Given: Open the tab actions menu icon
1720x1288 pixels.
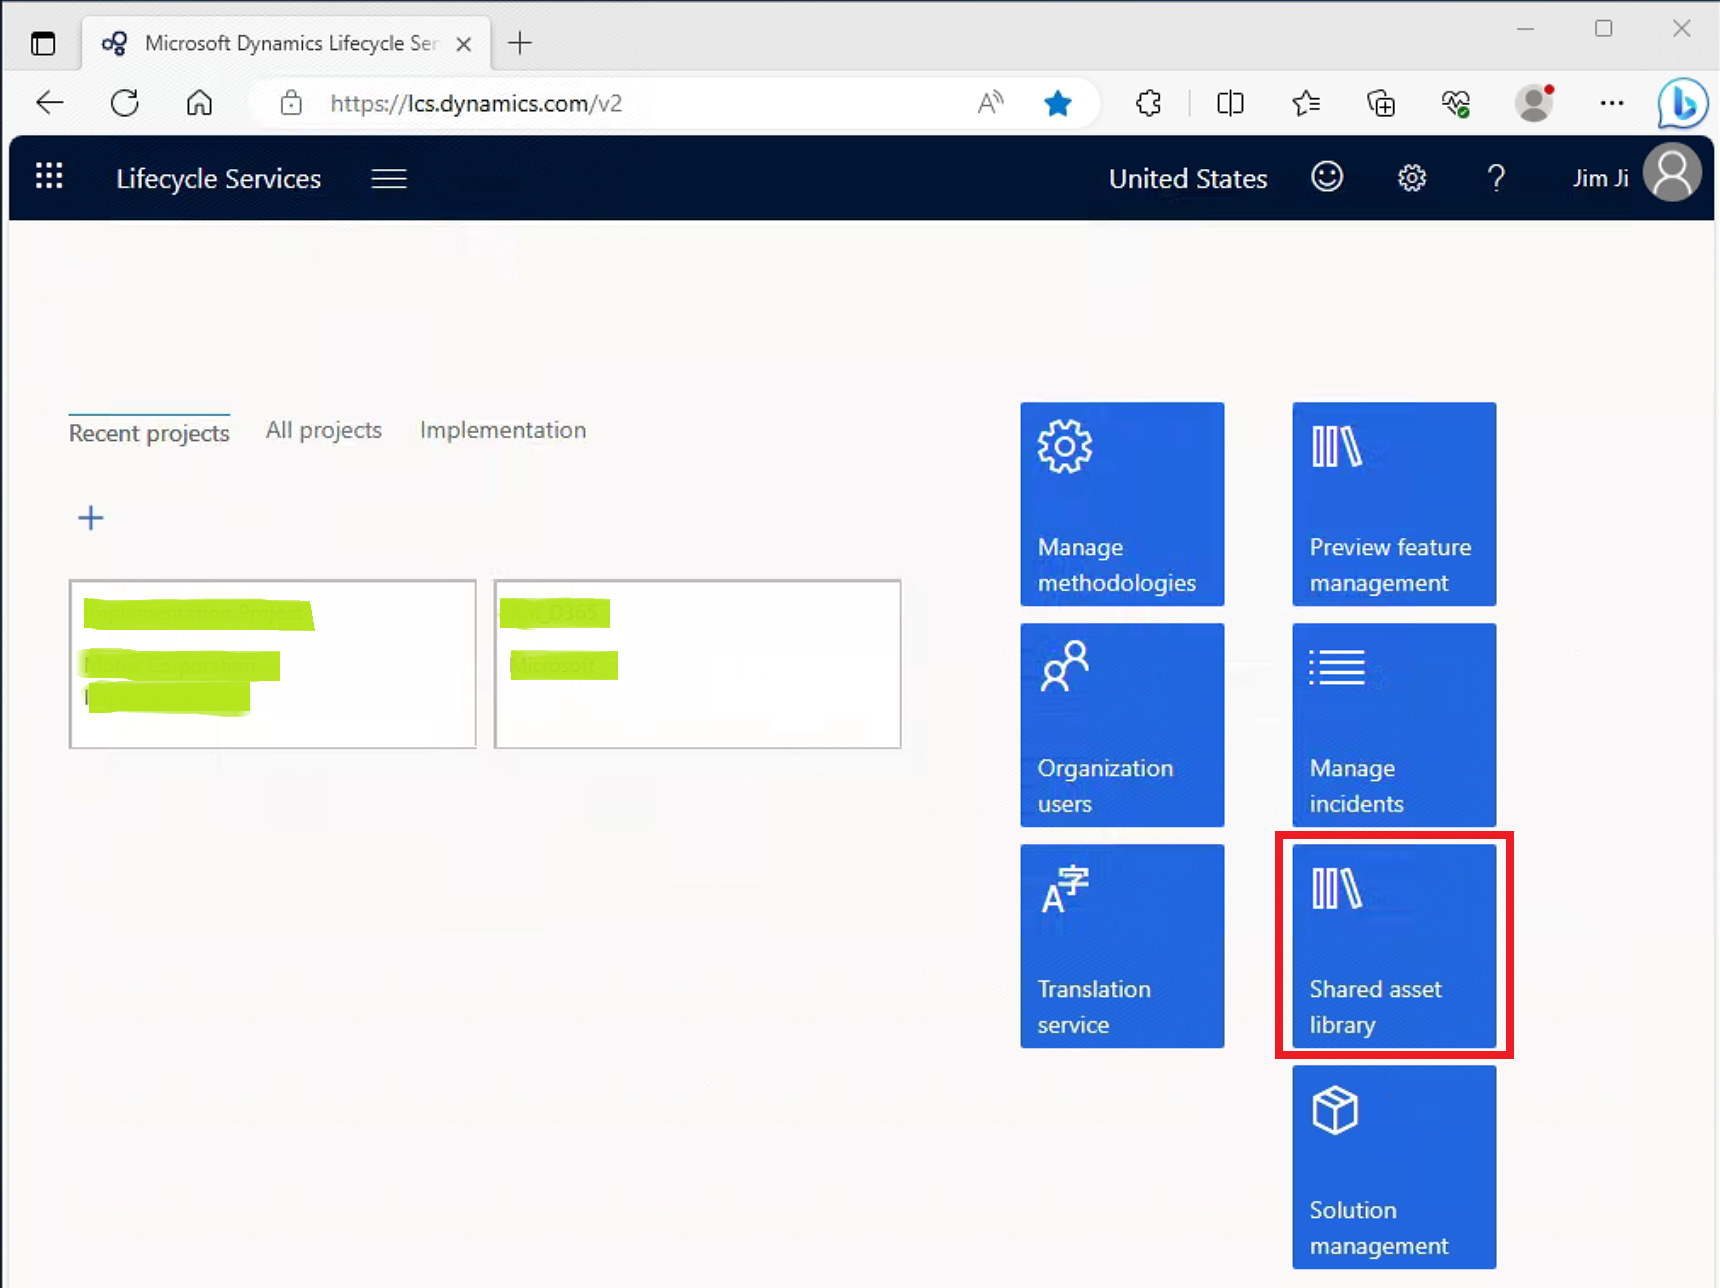Looking at the screenshot, I should tap(43, 43).
